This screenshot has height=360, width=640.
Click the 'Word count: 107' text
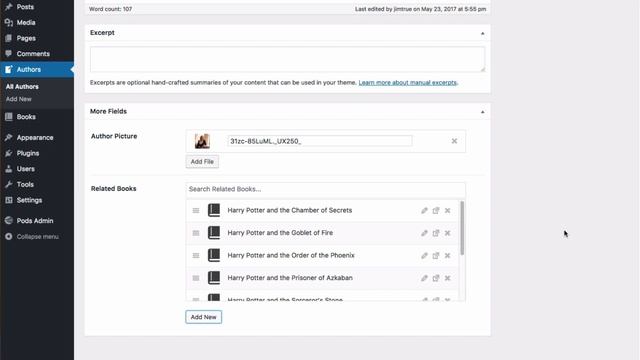(x=110, y=9)
